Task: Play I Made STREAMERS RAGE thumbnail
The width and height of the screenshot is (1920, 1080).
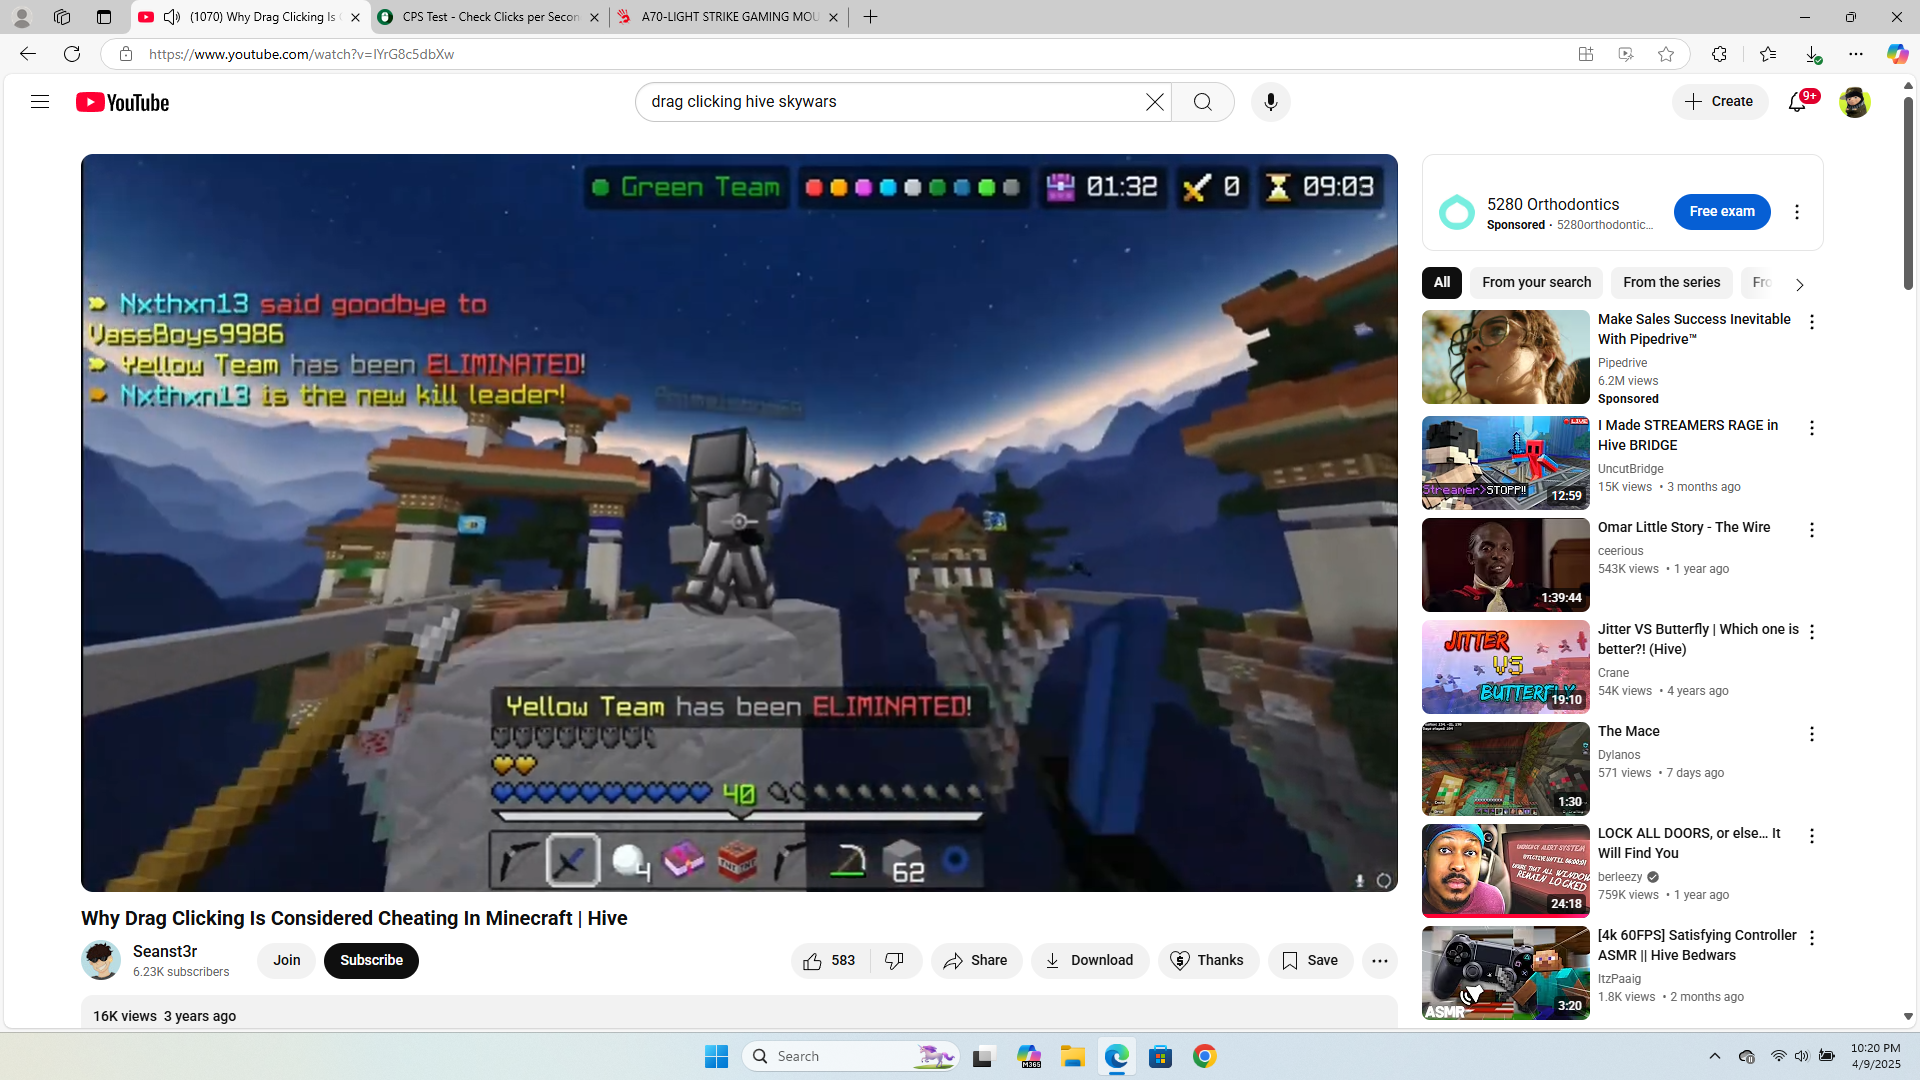Action: (x=1506, y=463)
